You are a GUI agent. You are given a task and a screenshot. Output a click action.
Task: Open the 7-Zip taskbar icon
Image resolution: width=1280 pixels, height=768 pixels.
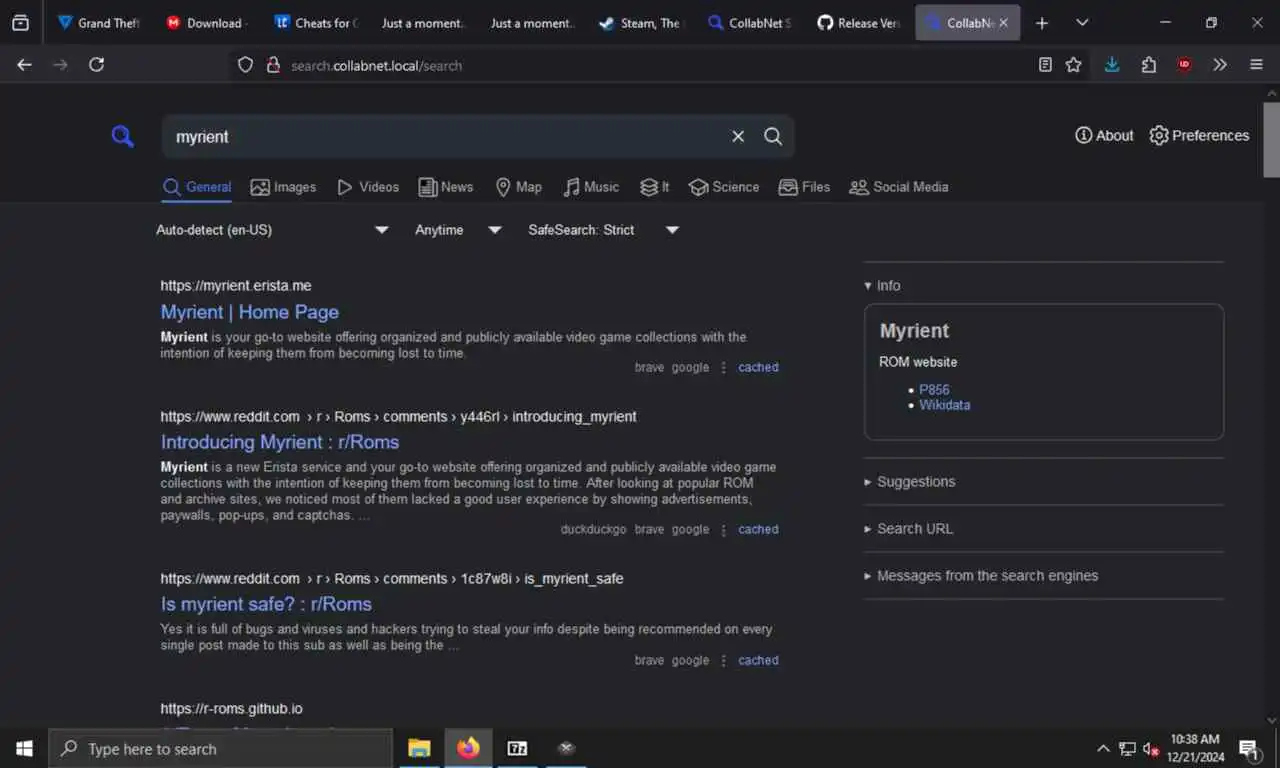(517, 748)
